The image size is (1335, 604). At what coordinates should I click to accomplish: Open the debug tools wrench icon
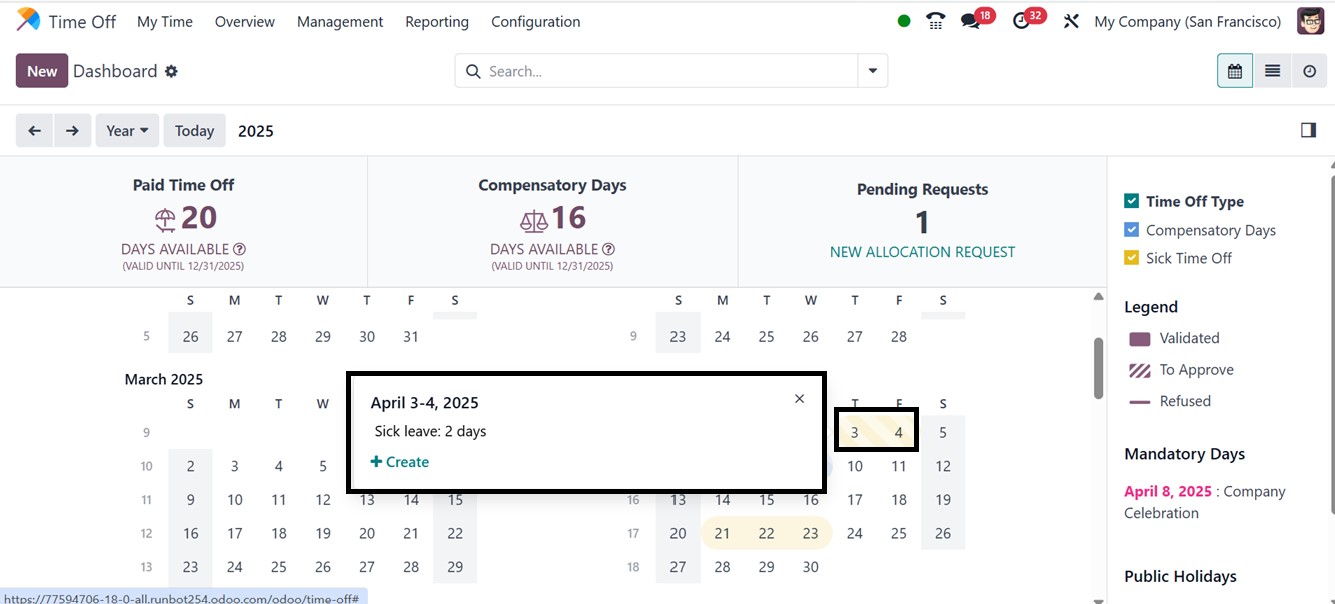point(1071,21)
